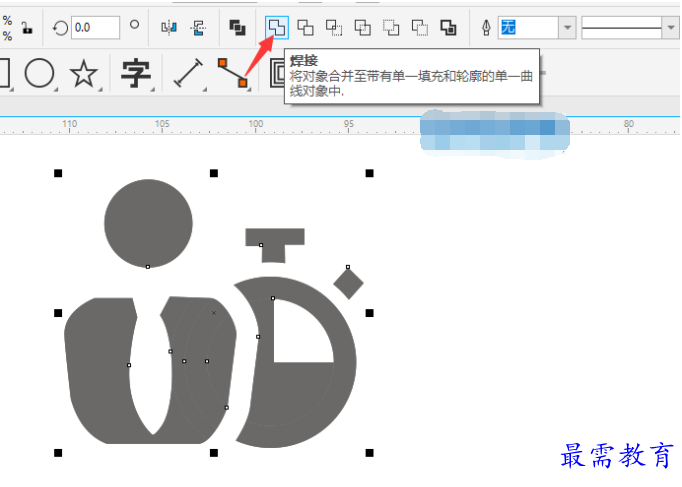This screenshot has height=487, width=682.
Task: Click the Simplify shaping button
Action: [362, 28]
